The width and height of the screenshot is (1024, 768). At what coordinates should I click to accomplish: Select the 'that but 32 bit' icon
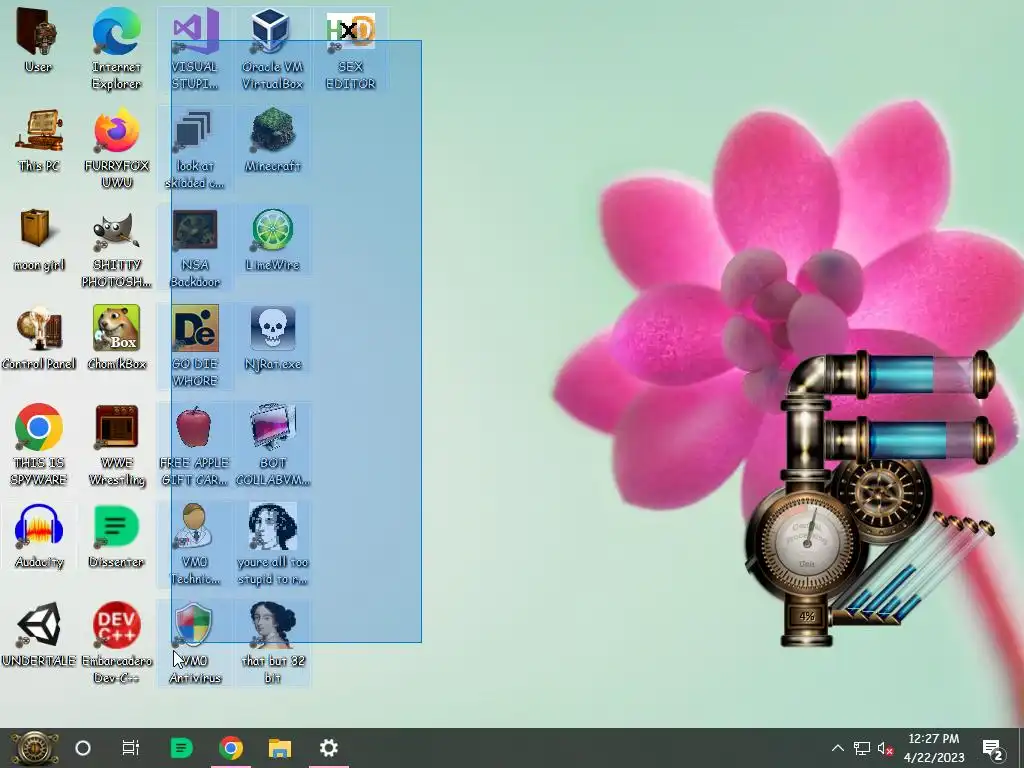click(x=272, y=643)
